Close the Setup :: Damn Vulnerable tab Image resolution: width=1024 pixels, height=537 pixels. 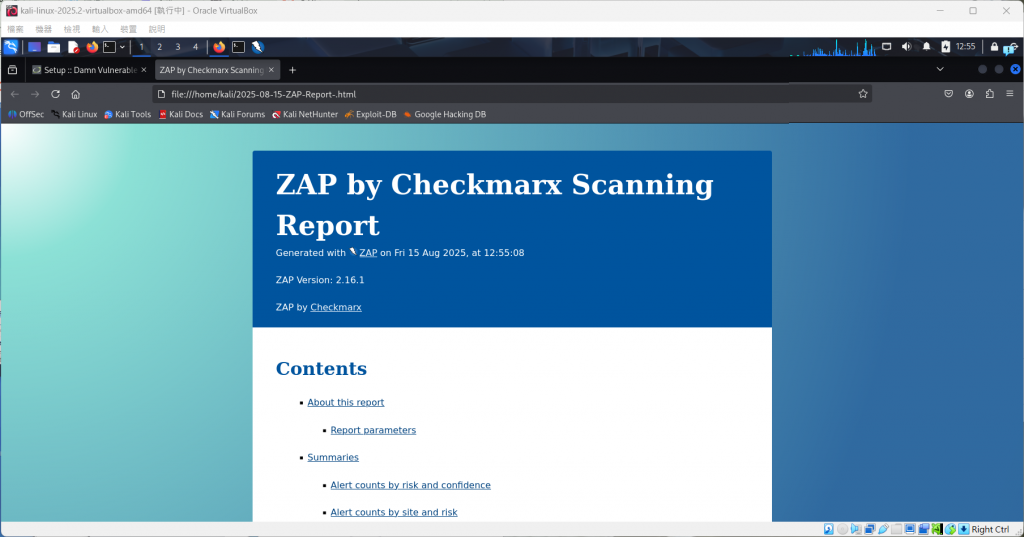[144, 70]
